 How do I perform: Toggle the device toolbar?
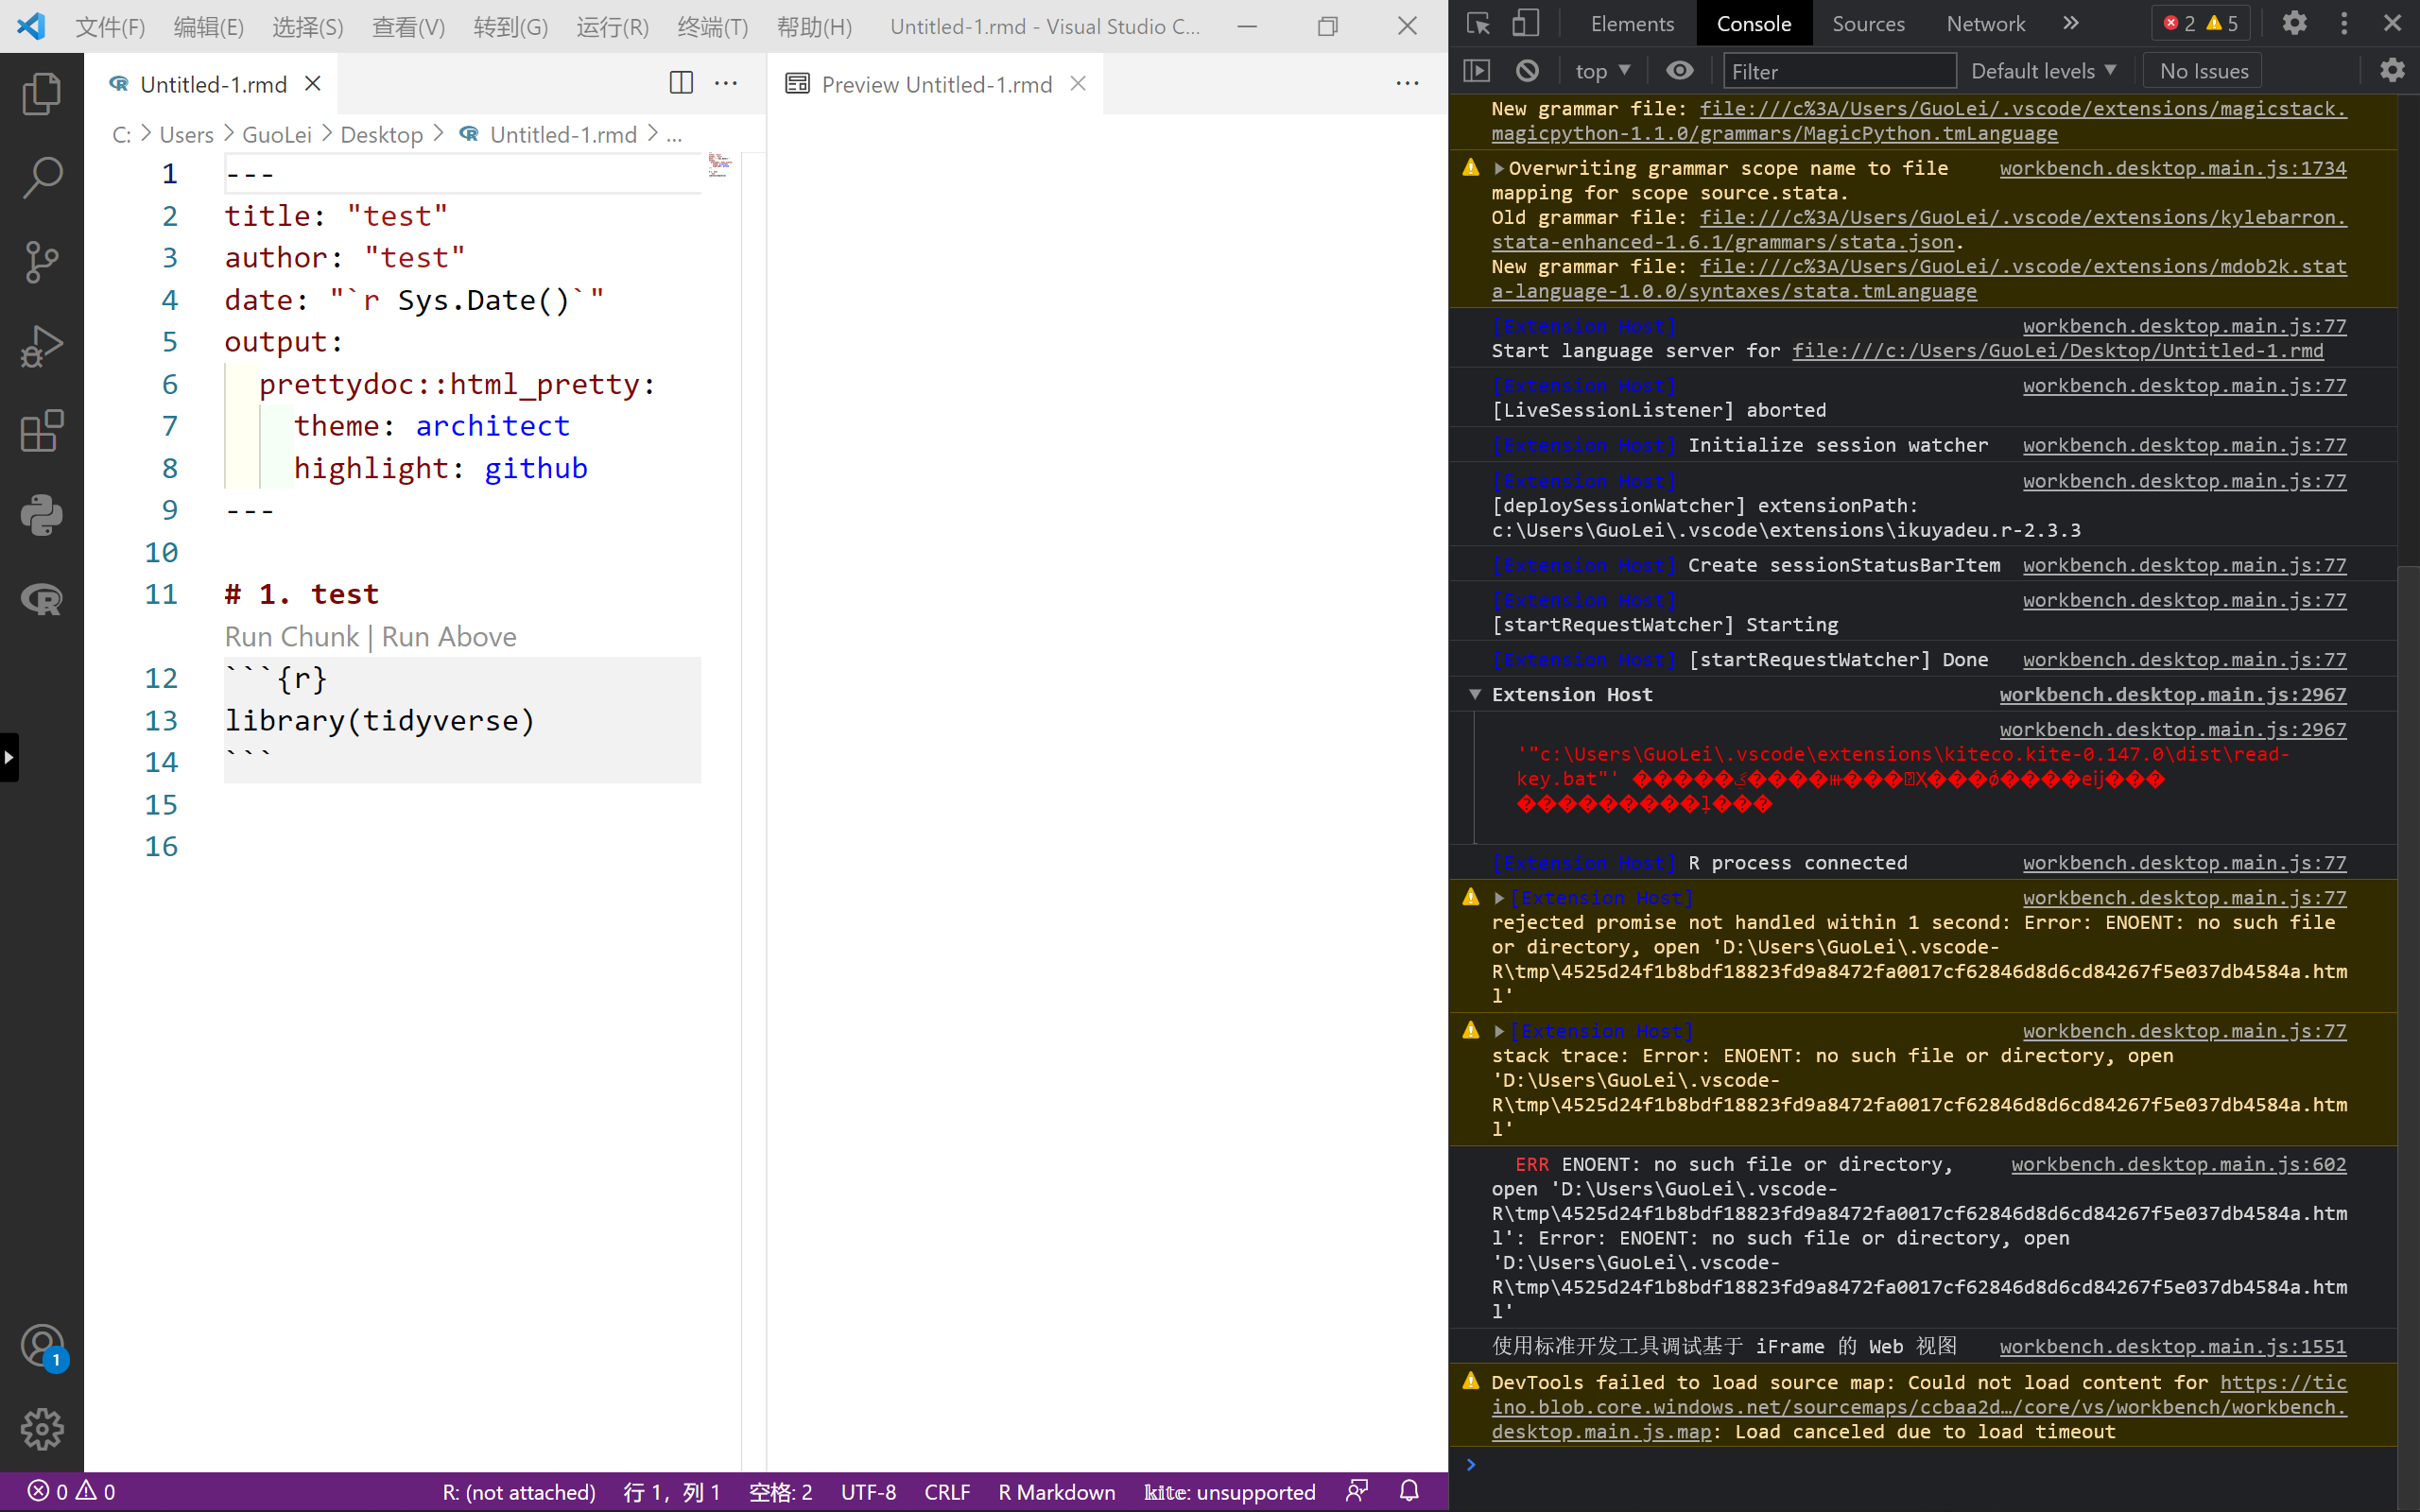coord(1526,22)
